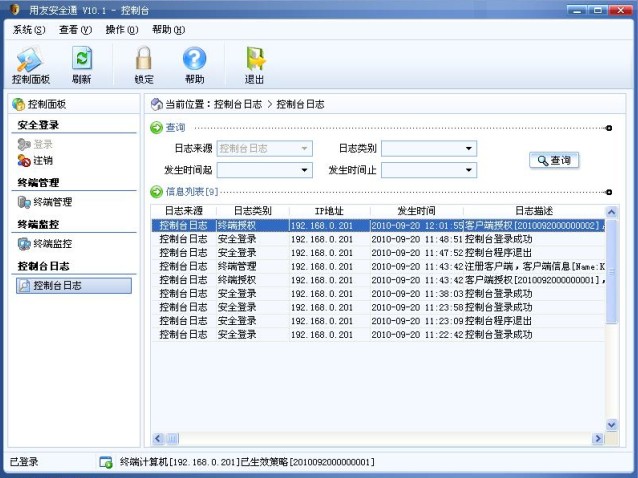Sort by the IP地址 column header
Screen dimensions: 638x478
330,211
